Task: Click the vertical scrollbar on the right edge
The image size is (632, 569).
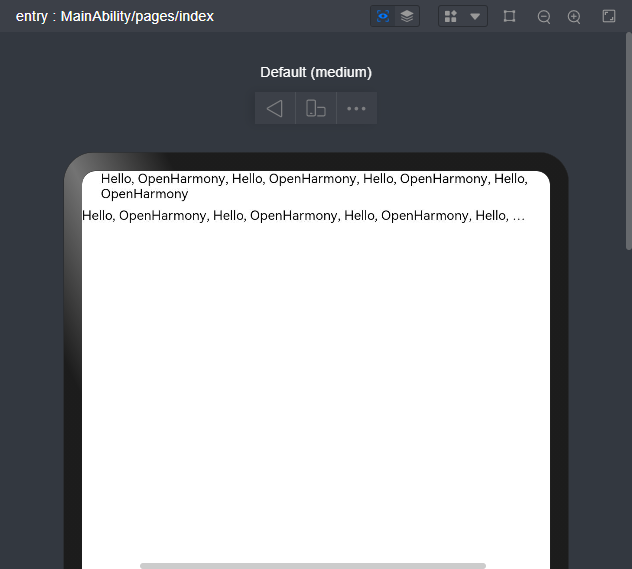Action: (x=629, y=141)
